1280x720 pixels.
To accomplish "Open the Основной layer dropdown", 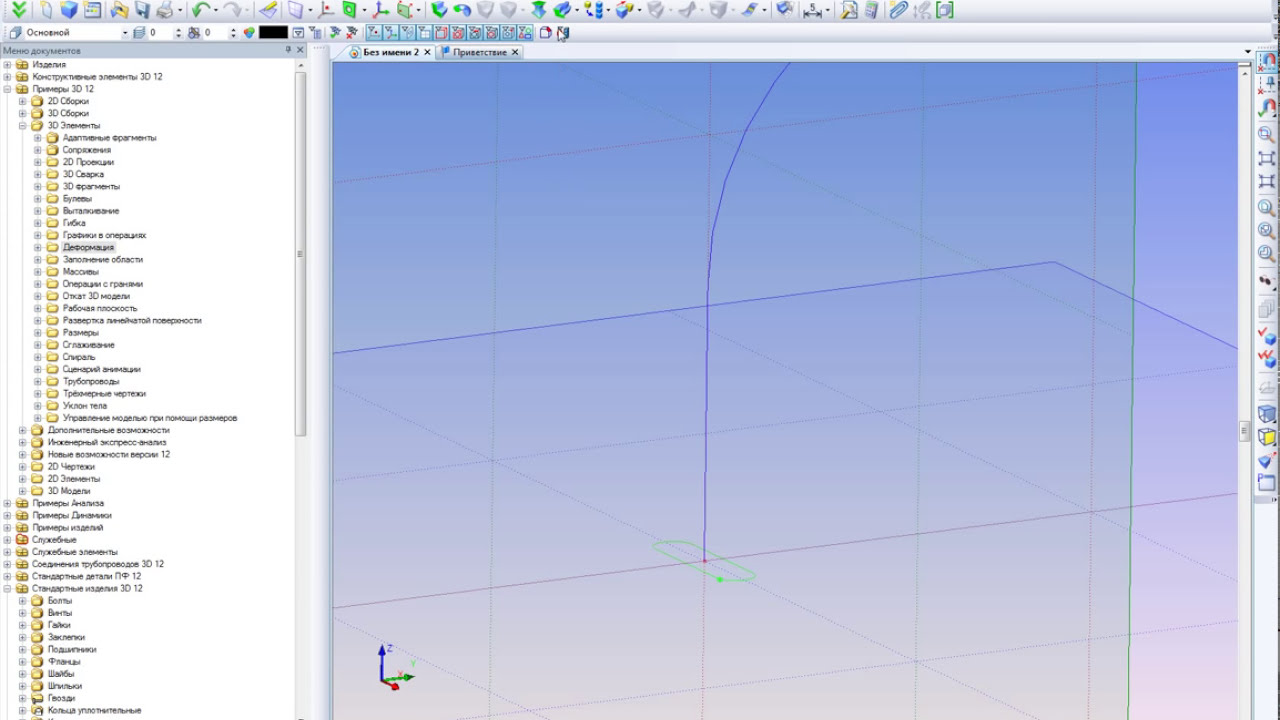I will click(125, 33).
